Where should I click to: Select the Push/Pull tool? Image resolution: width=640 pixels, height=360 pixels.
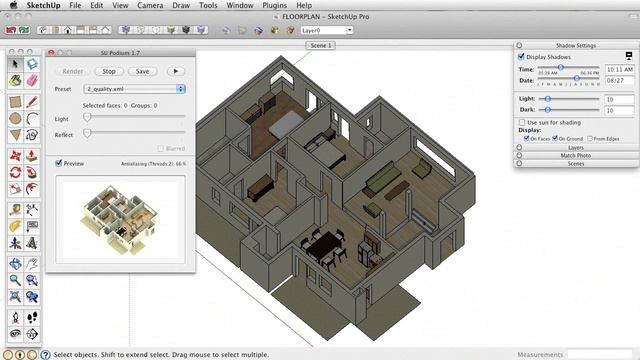[x=32, y=156]
